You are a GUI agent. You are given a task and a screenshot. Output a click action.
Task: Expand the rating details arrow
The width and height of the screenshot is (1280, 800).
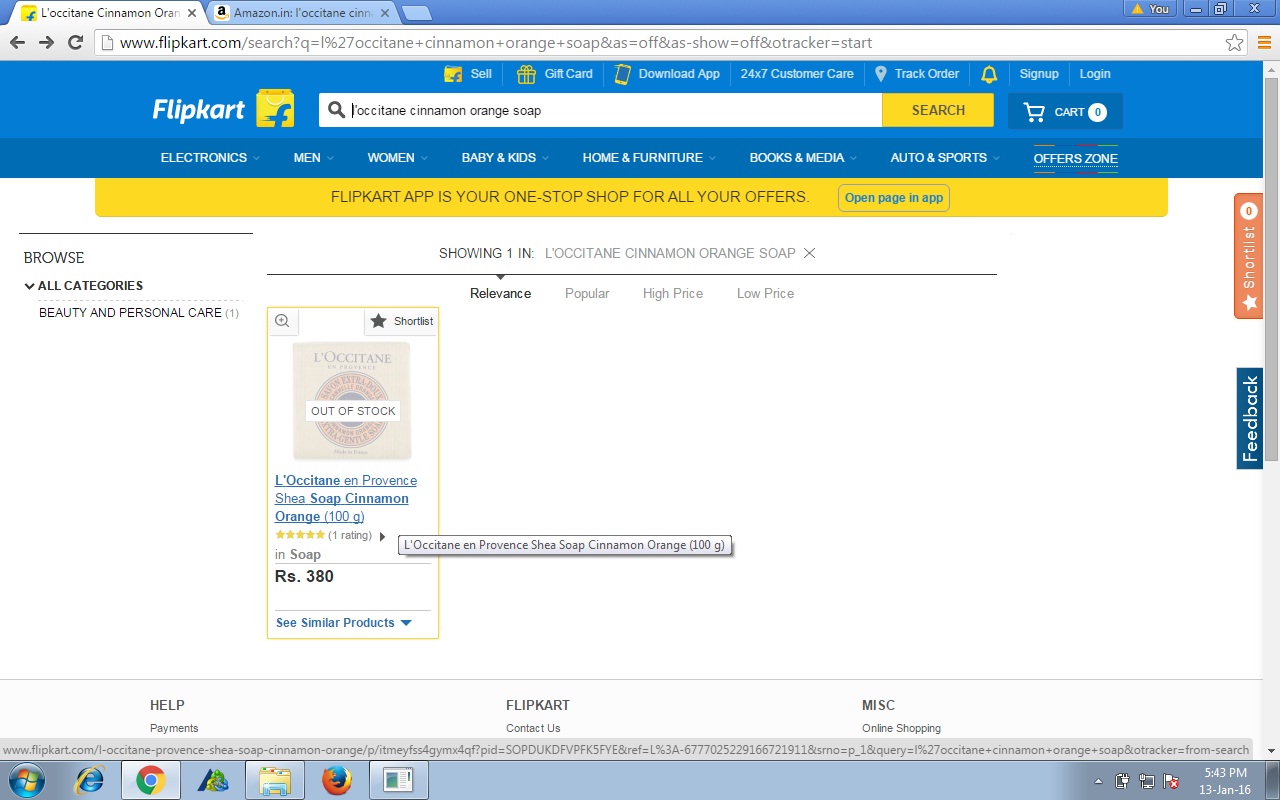(x=382, y=537)
